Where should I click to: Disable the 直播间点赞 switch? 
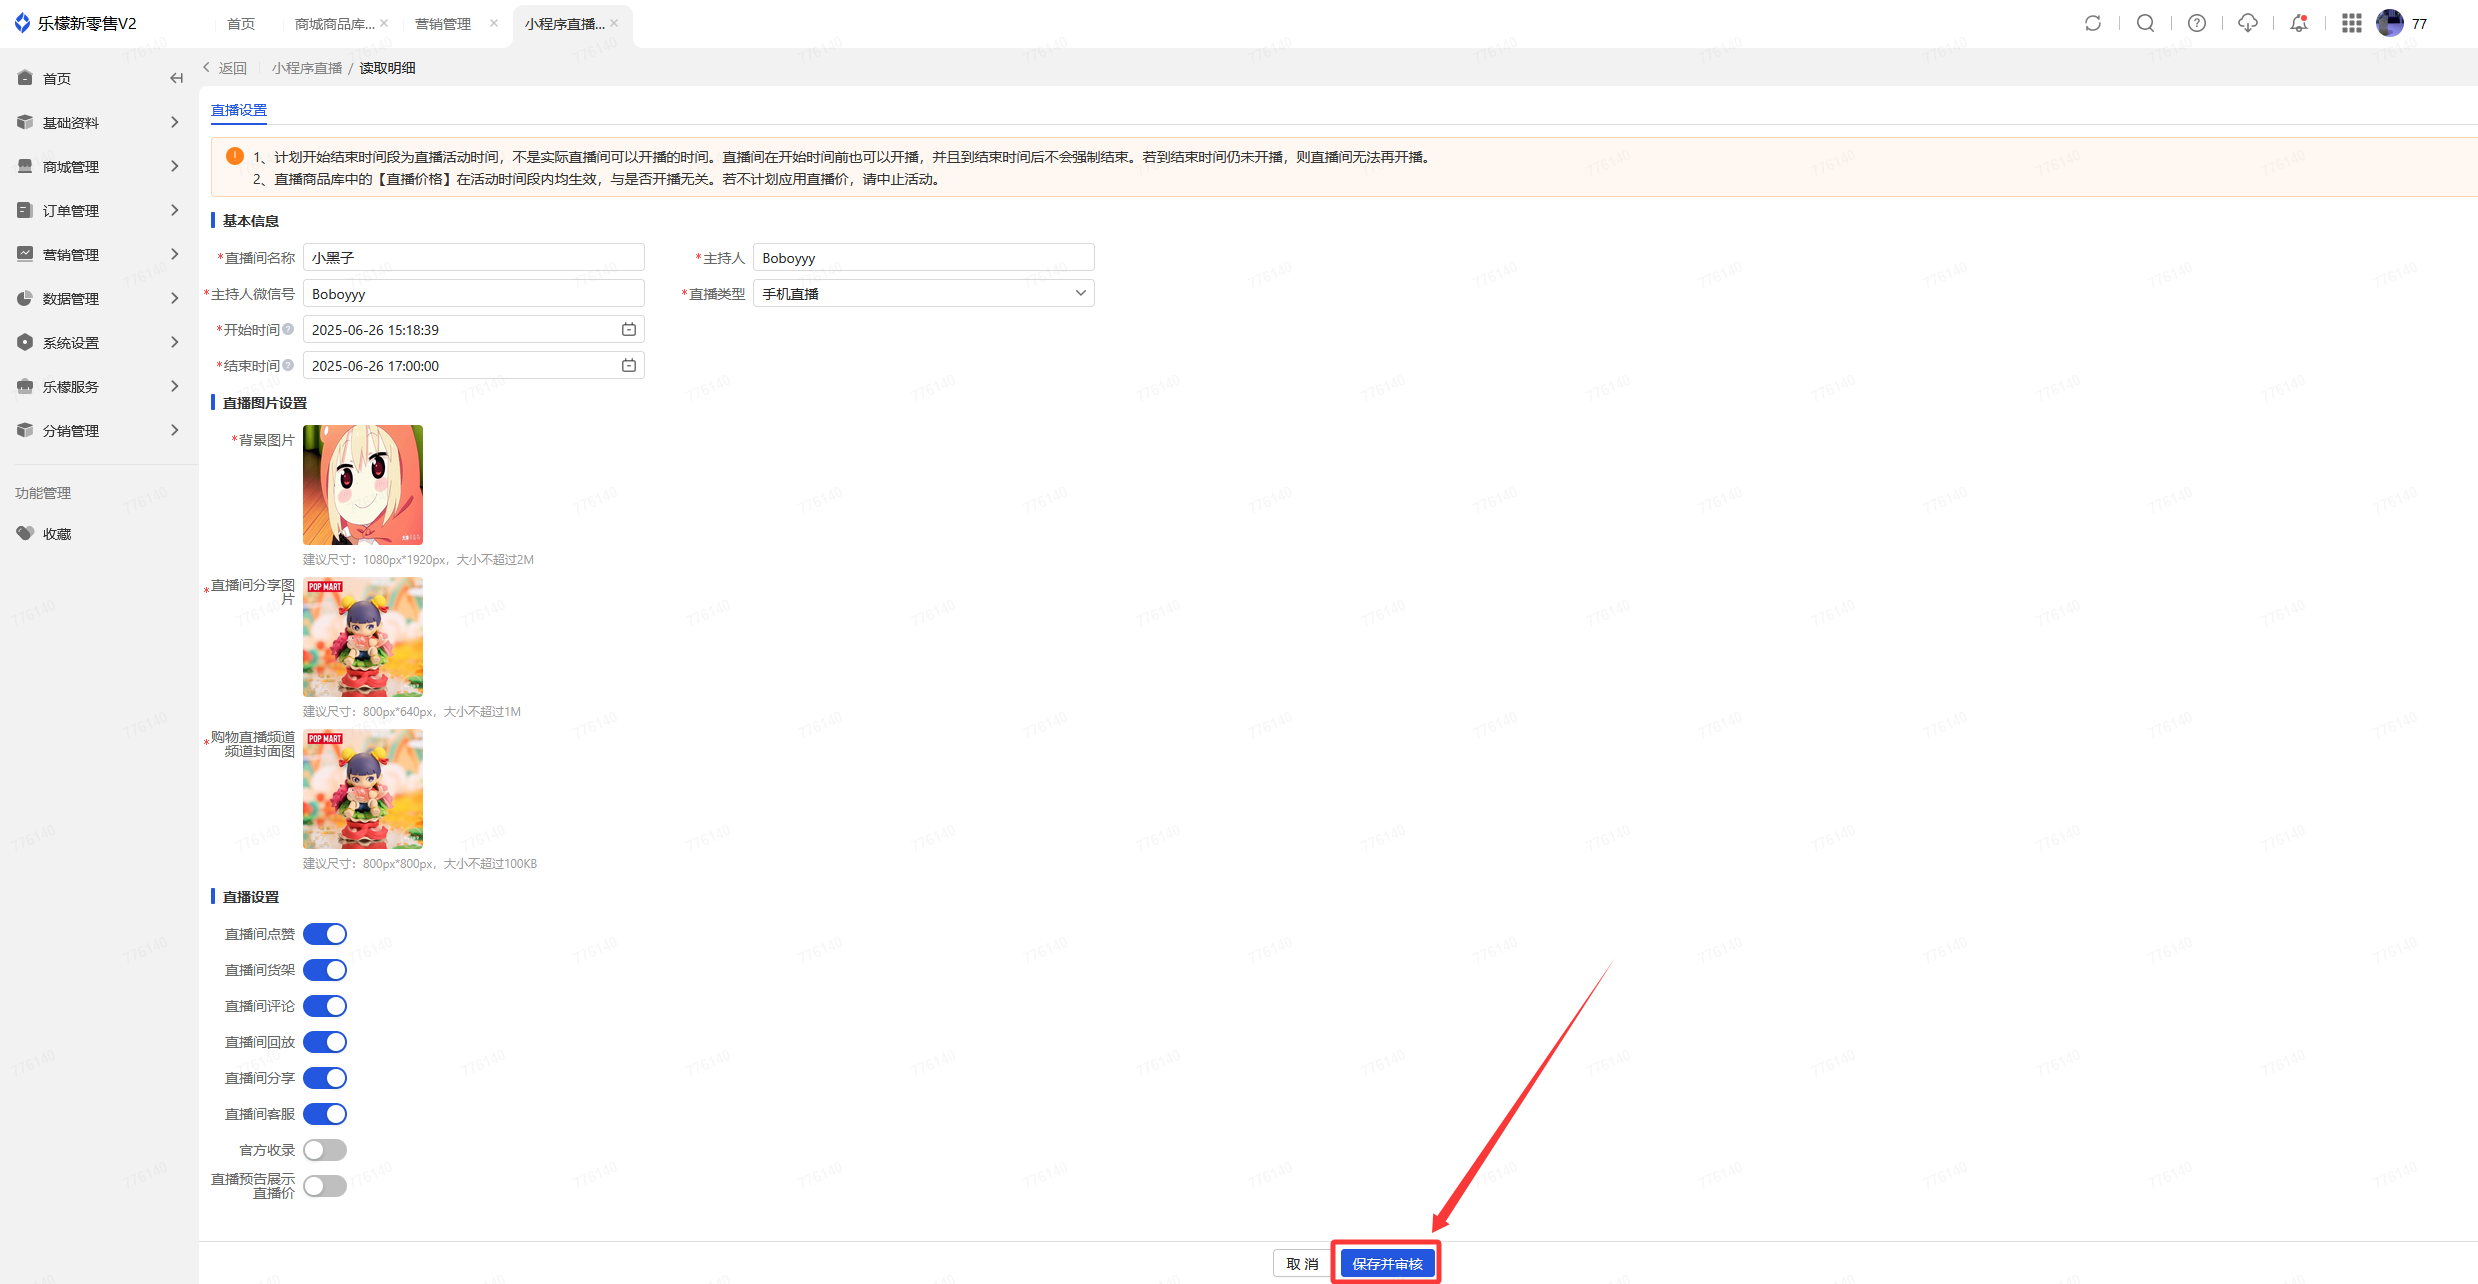point(325,934)
